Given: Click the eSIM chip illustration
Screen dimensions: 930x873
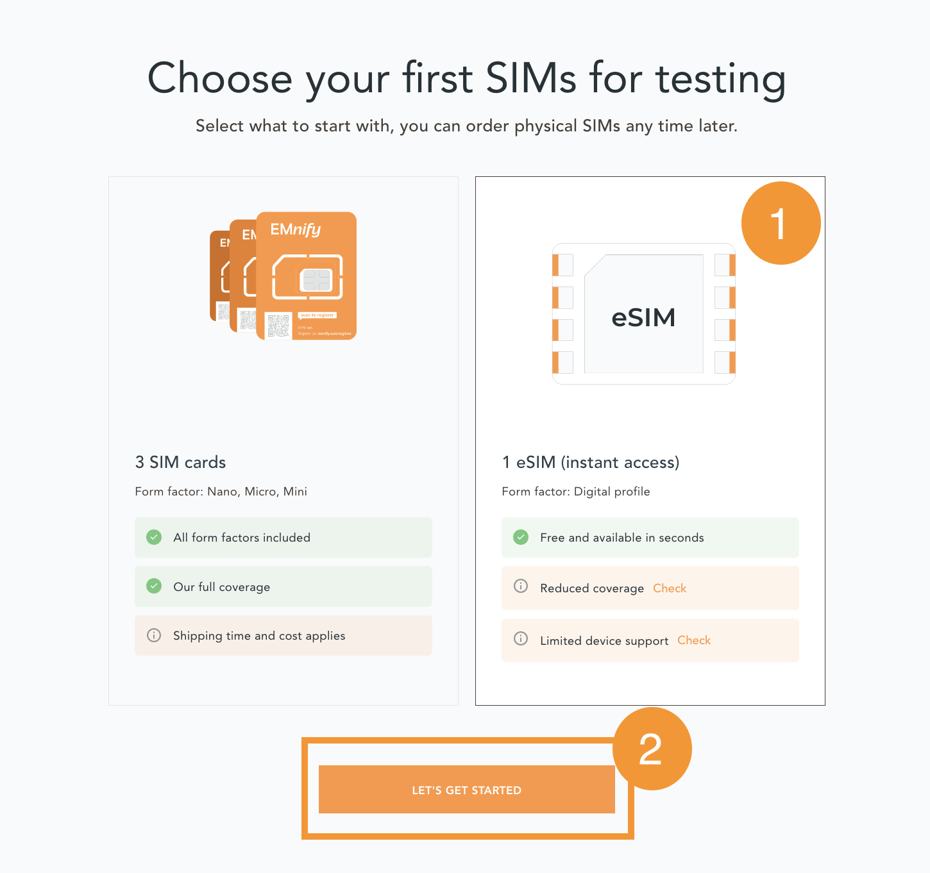Looking at the screenshot, I should tap(643, 313).
